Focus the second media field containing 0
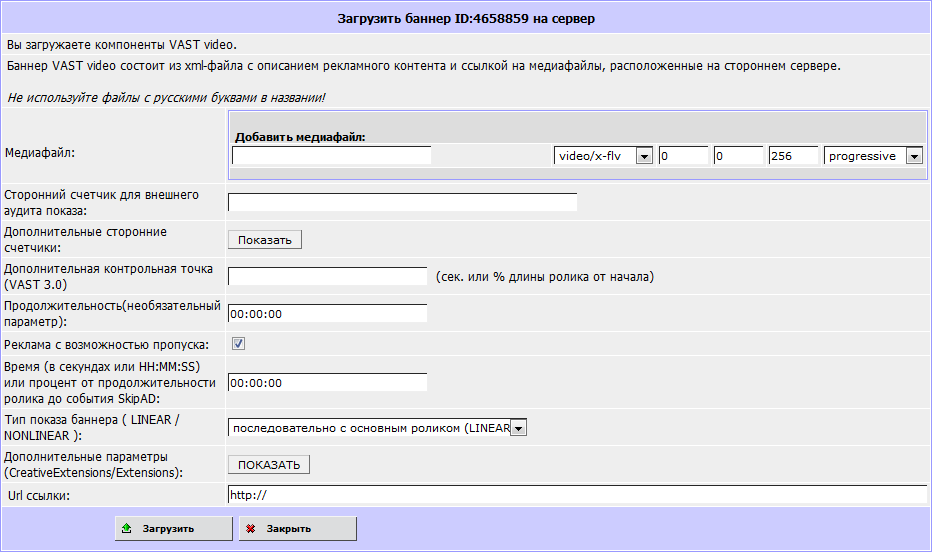 738,156
